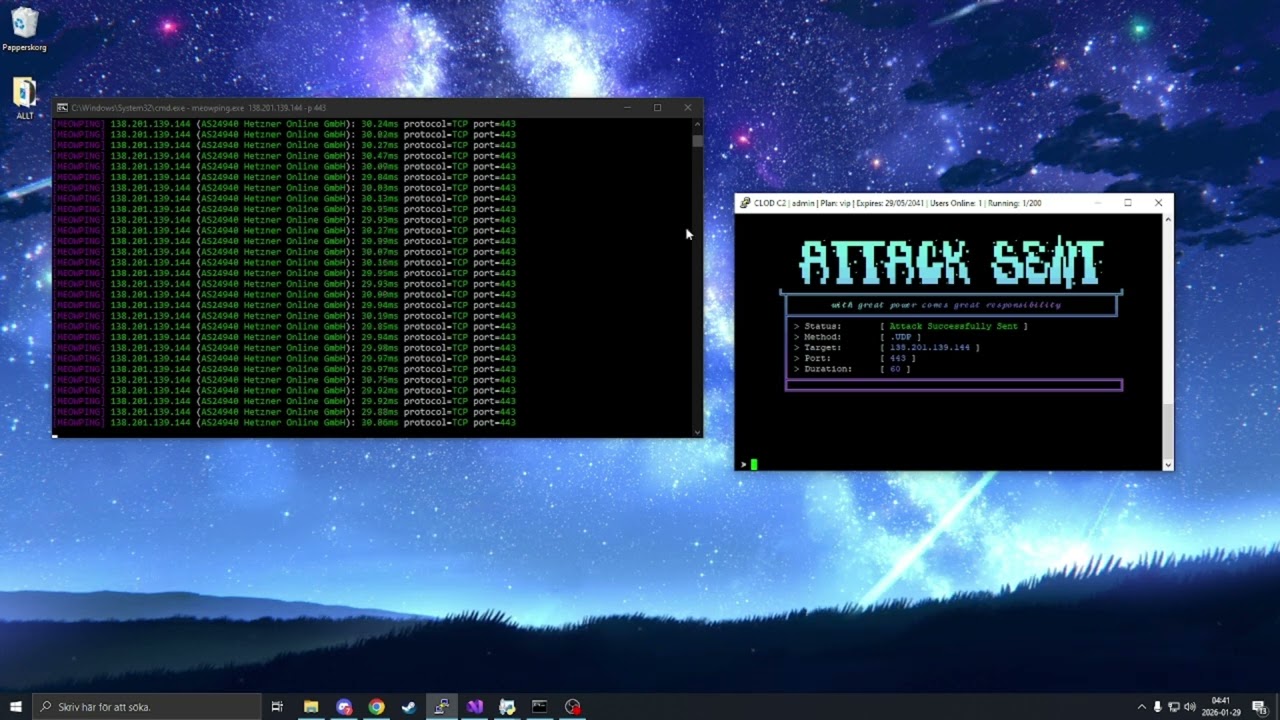Click the microphone tray icon
Screen dimensions: 1280x720
coord(1157,706)
